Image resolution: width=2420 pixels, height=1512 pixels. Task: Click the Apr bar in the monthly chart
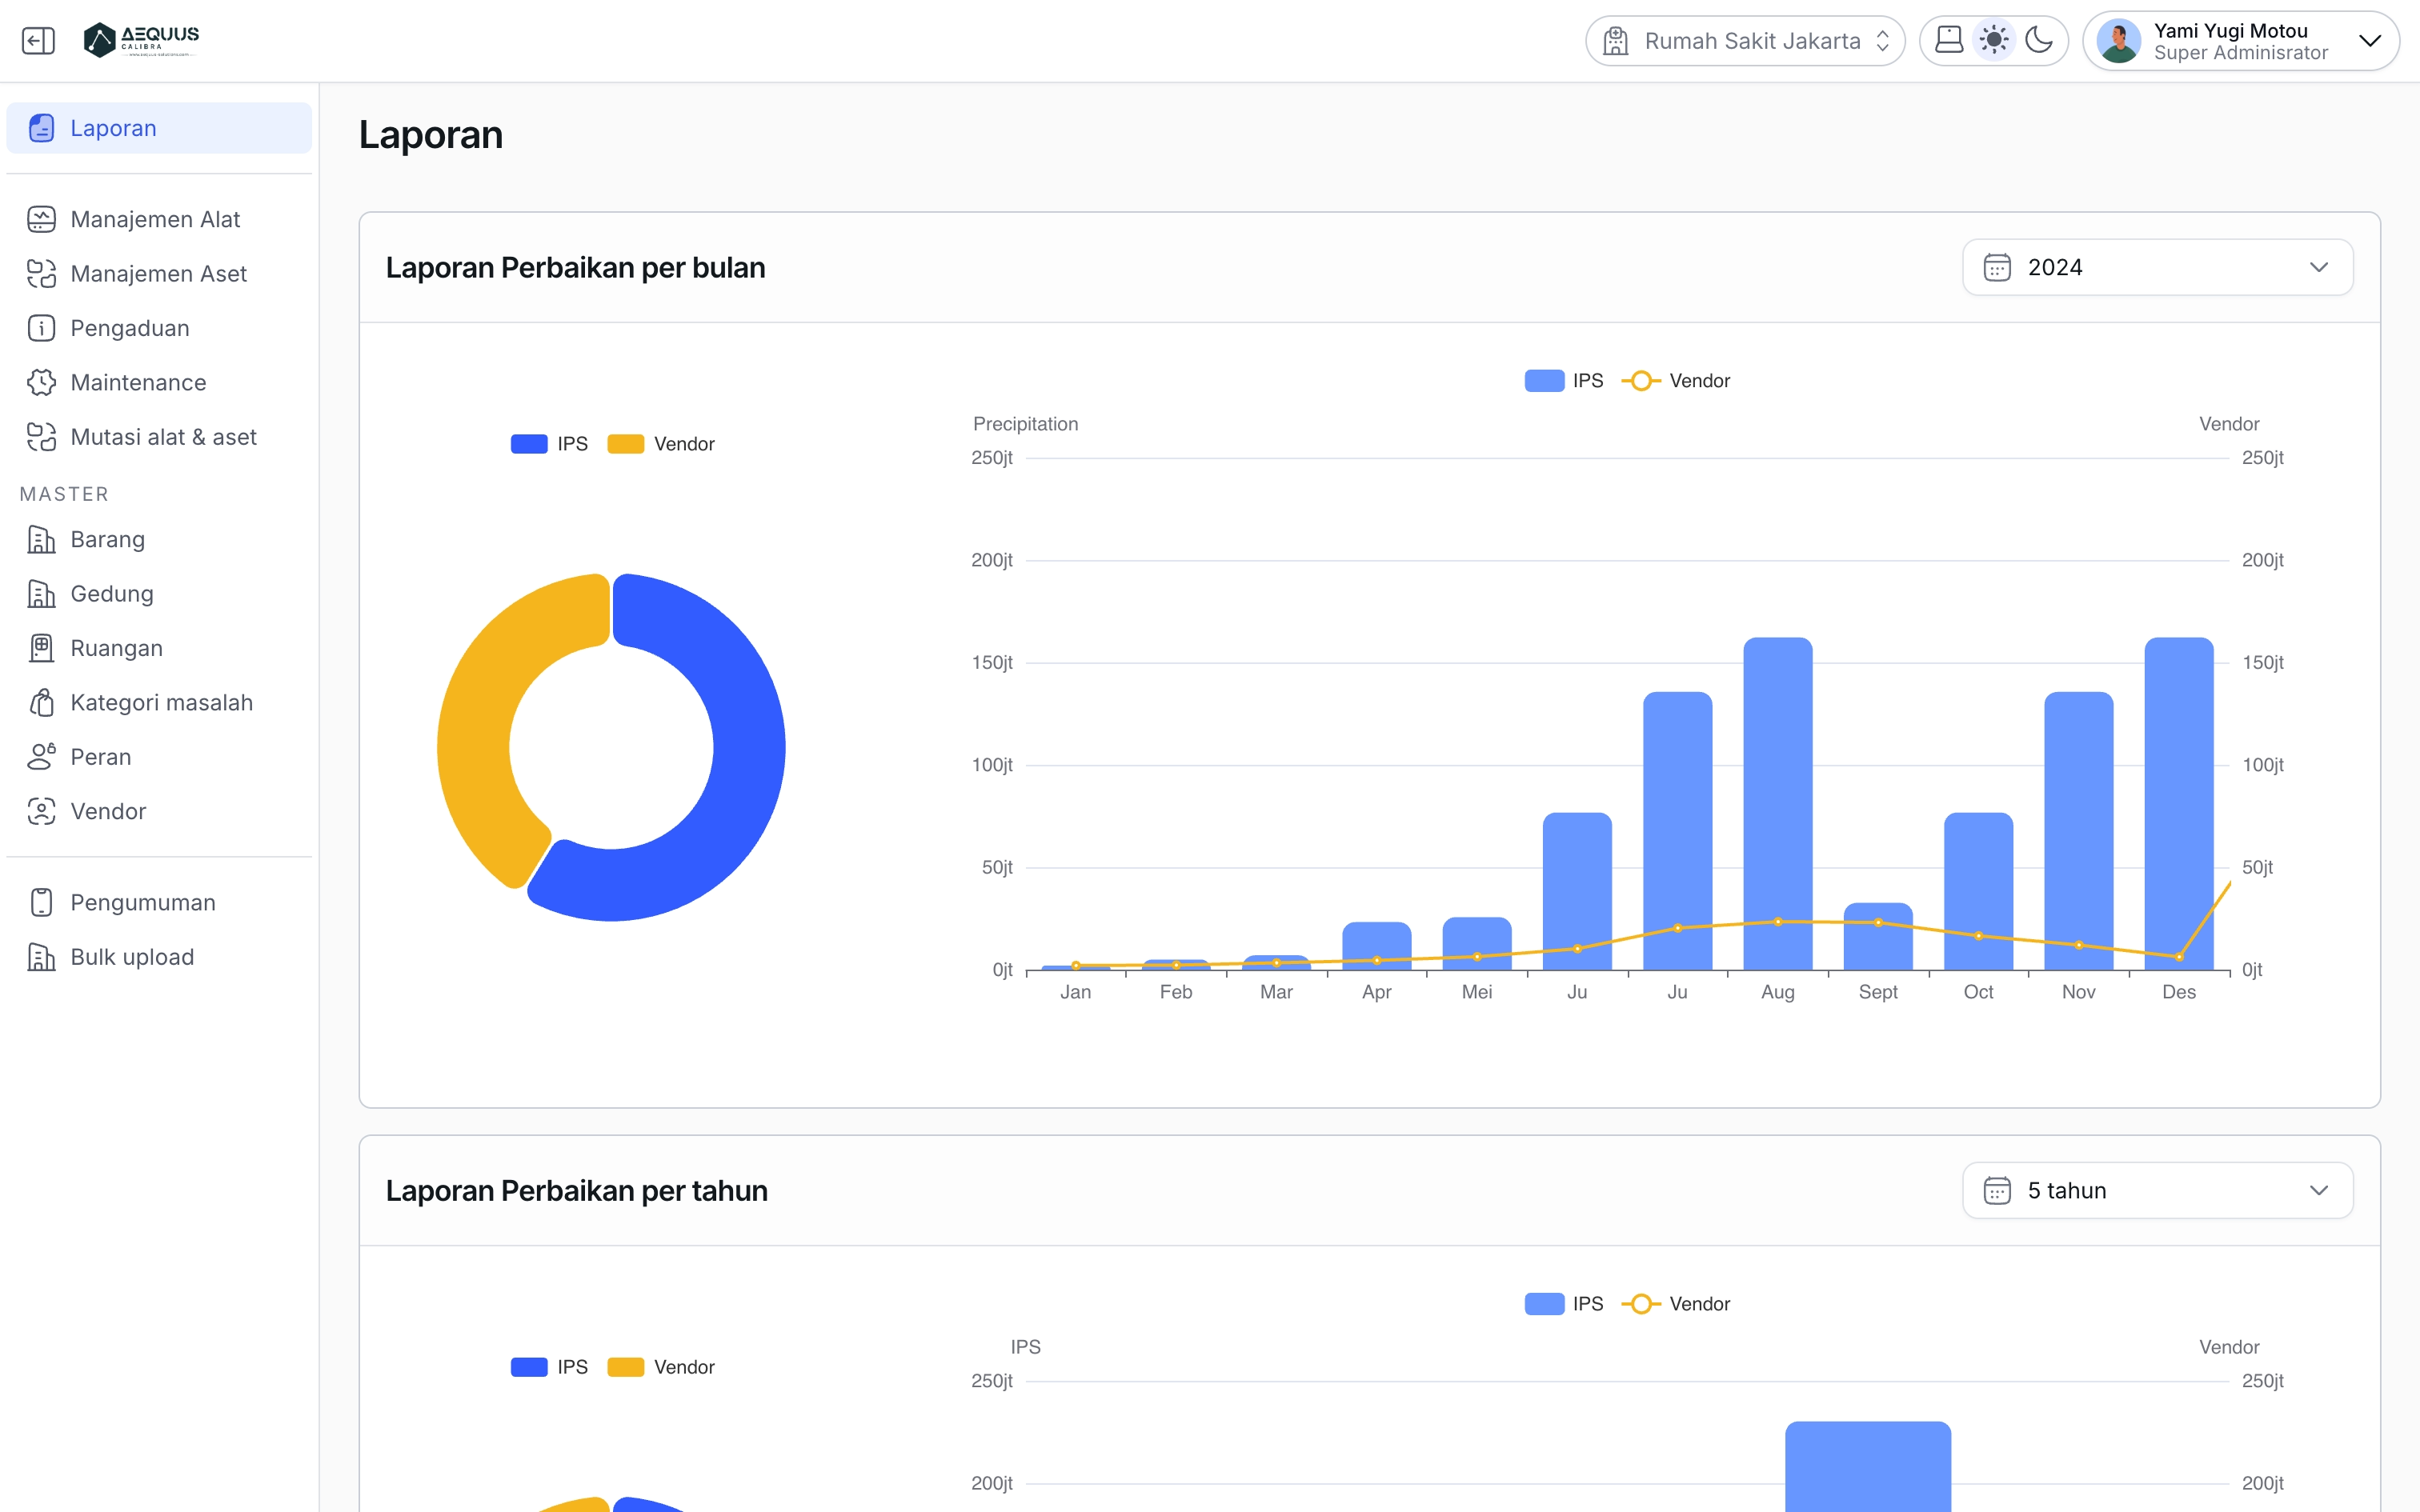pos(1376,946)
